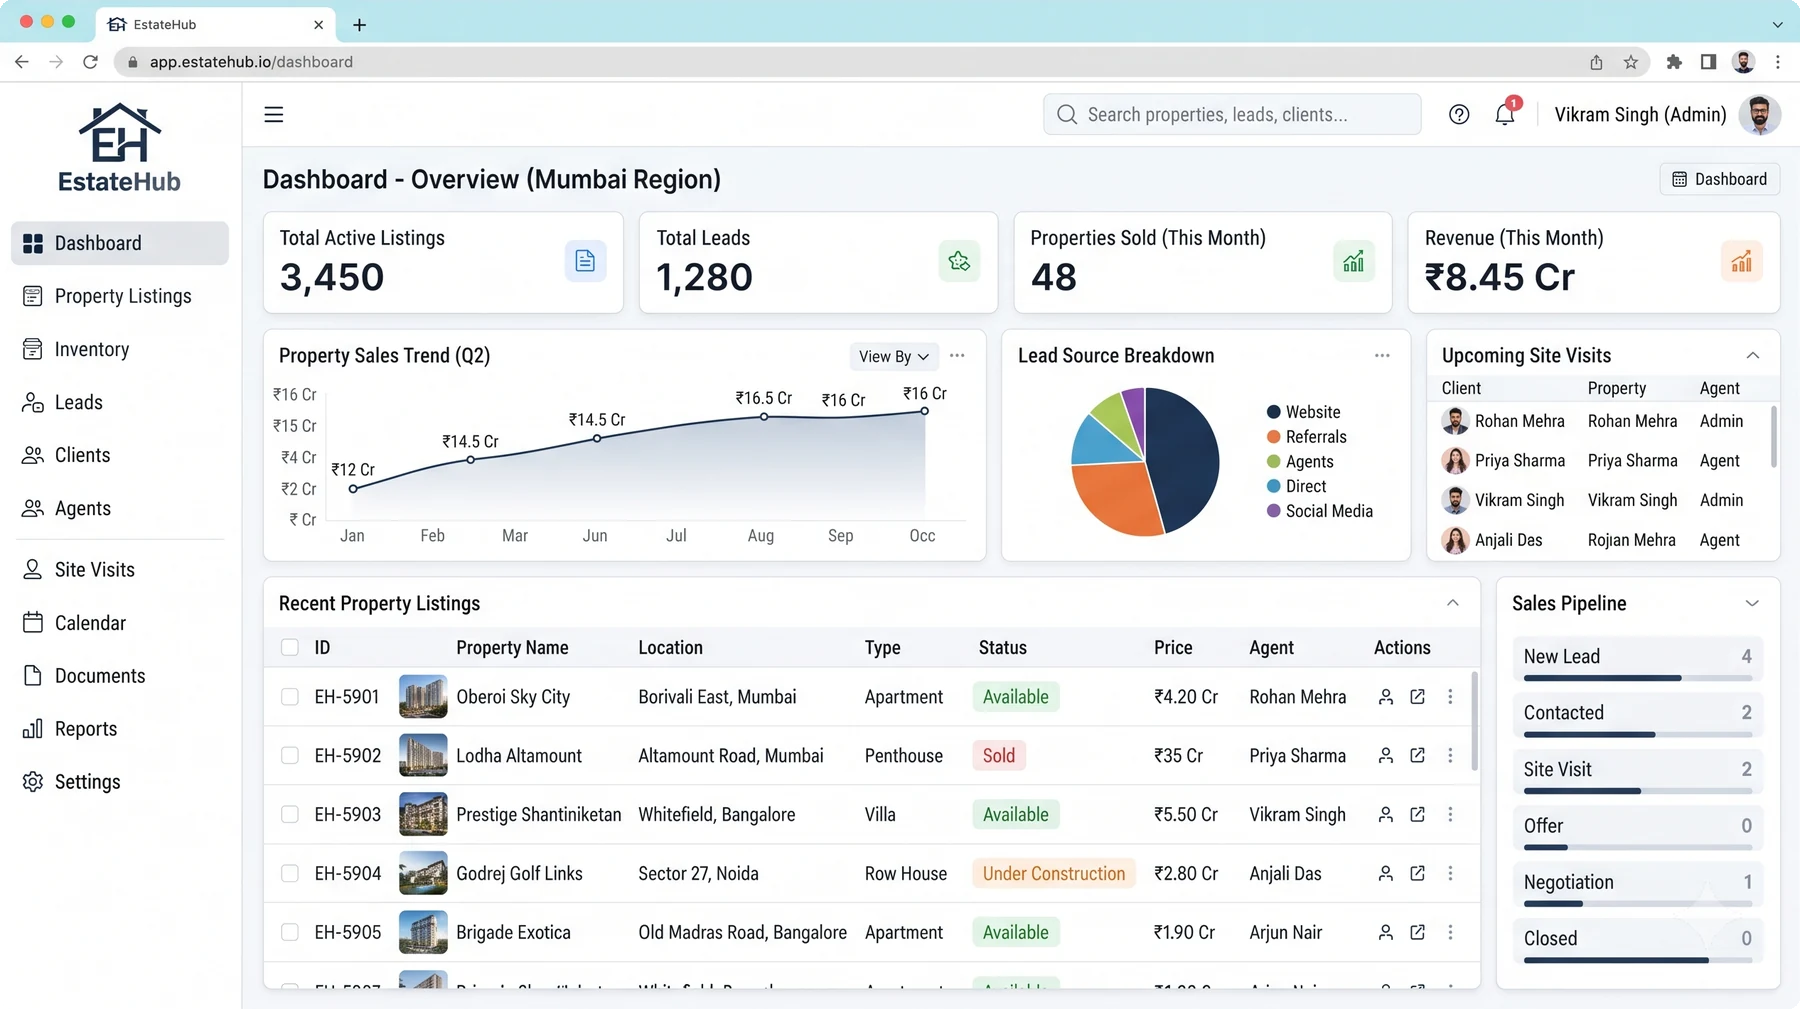Open Clients in sidebar
This screenshot has height=1009, width=1800.
[120, 455]
